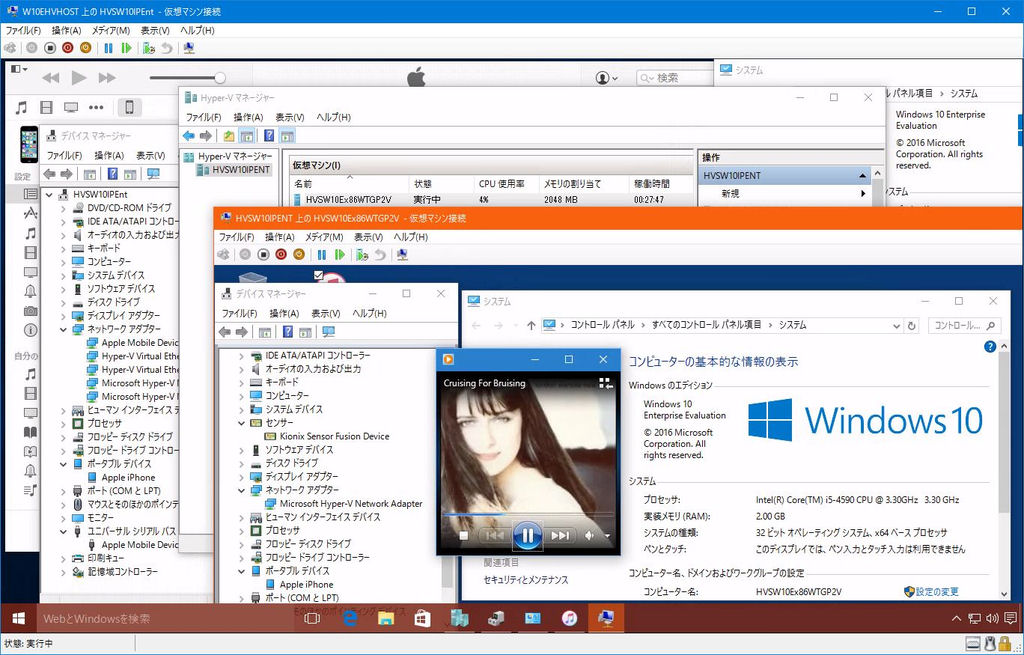Open the iTunes account dropdown
Image resolution: width=1024 pixels, height=655 pixels.
[607, 78]
